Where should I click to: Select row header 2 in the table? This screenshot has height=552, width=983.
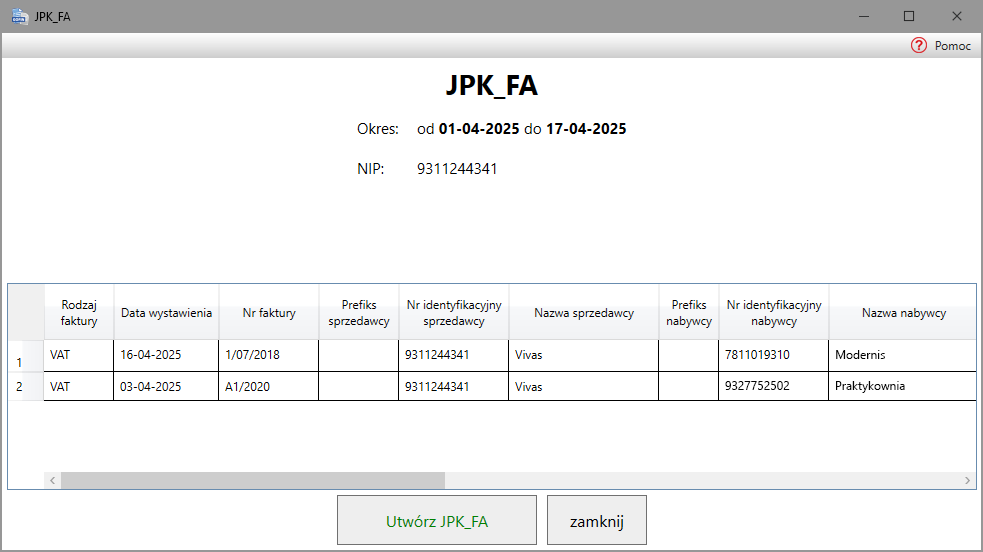(26, 387)
